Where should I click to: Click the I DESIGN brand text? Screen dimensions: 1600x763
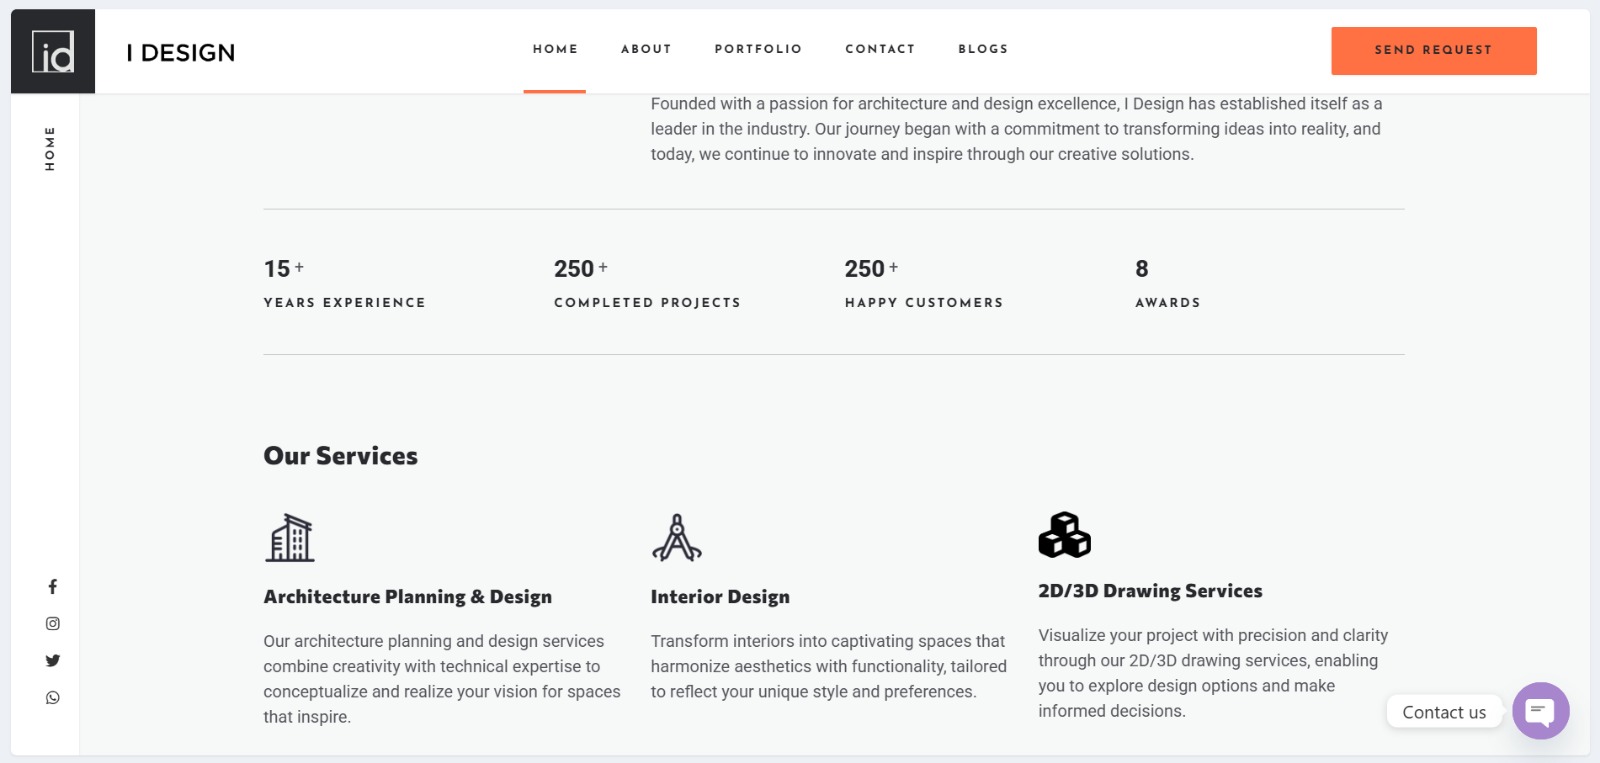click(x=181, y=53)
